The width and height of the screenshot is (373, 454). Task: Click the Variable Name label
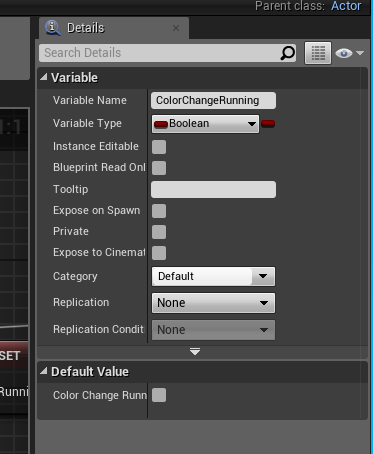coord(90,100)
